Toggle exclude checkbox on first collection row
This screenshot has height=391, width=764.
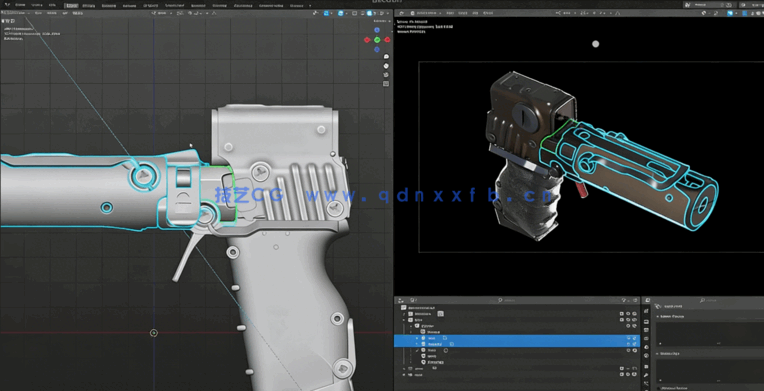click(x=622, y=314)
